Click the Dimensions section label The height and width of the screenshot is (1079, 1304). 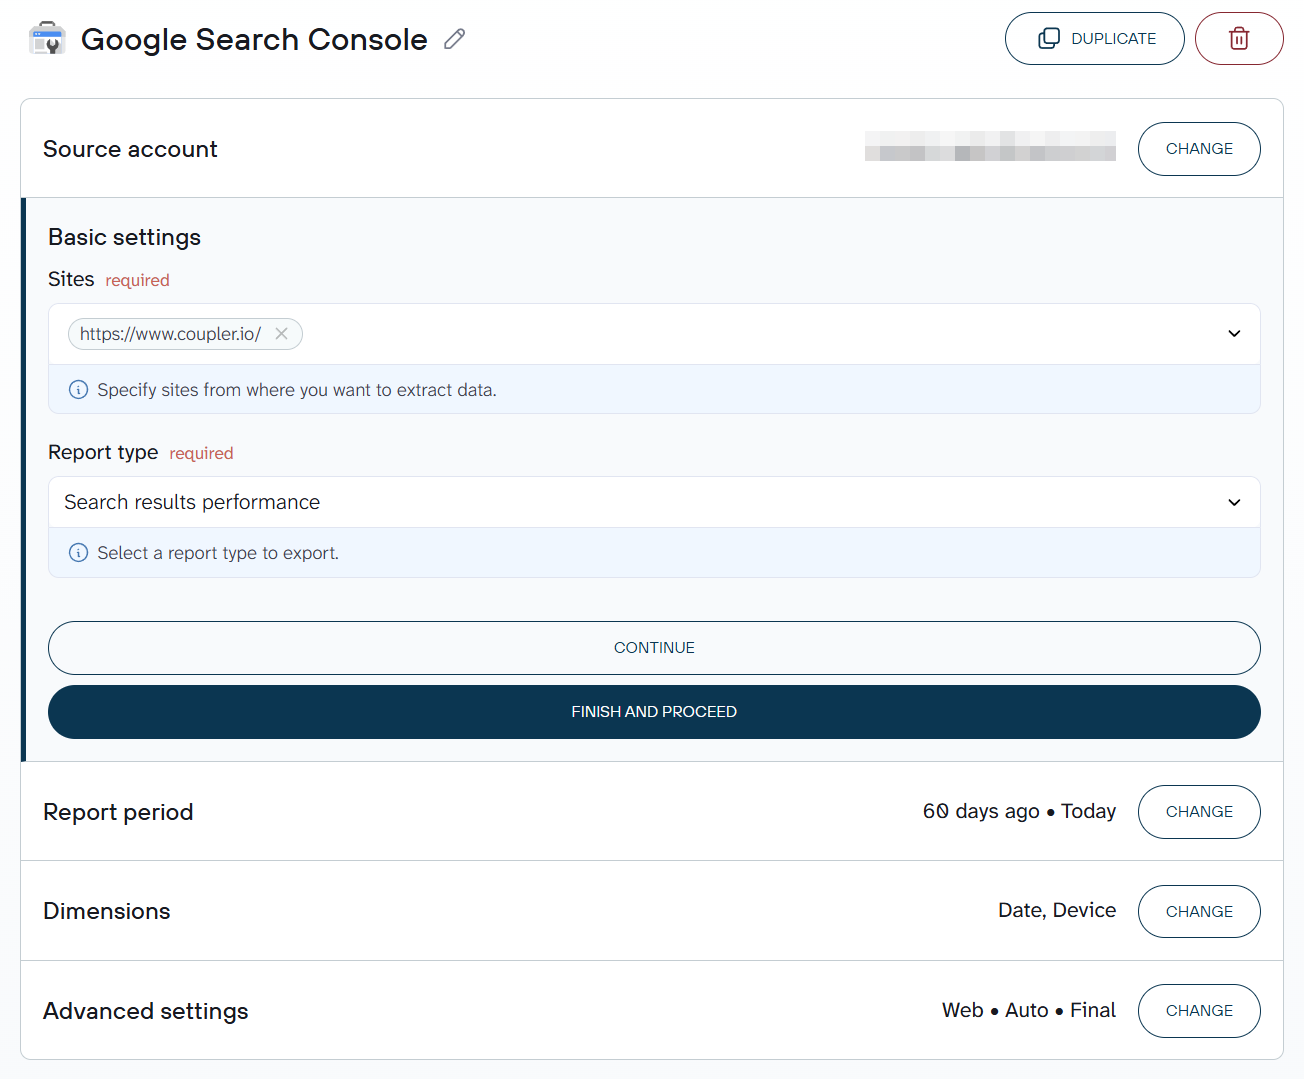pos(107,911)
